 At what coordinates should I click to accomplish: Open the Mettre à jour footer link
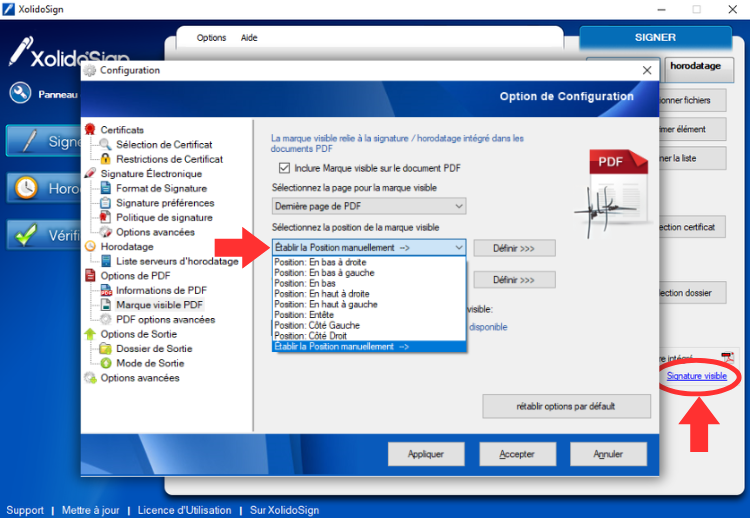point(91,510)
